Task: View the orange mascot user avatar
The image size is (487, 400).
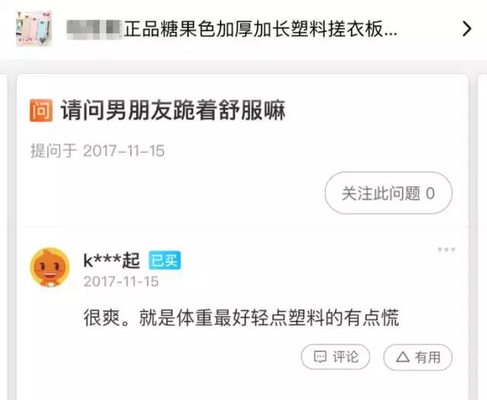Action: pos(50,267)
